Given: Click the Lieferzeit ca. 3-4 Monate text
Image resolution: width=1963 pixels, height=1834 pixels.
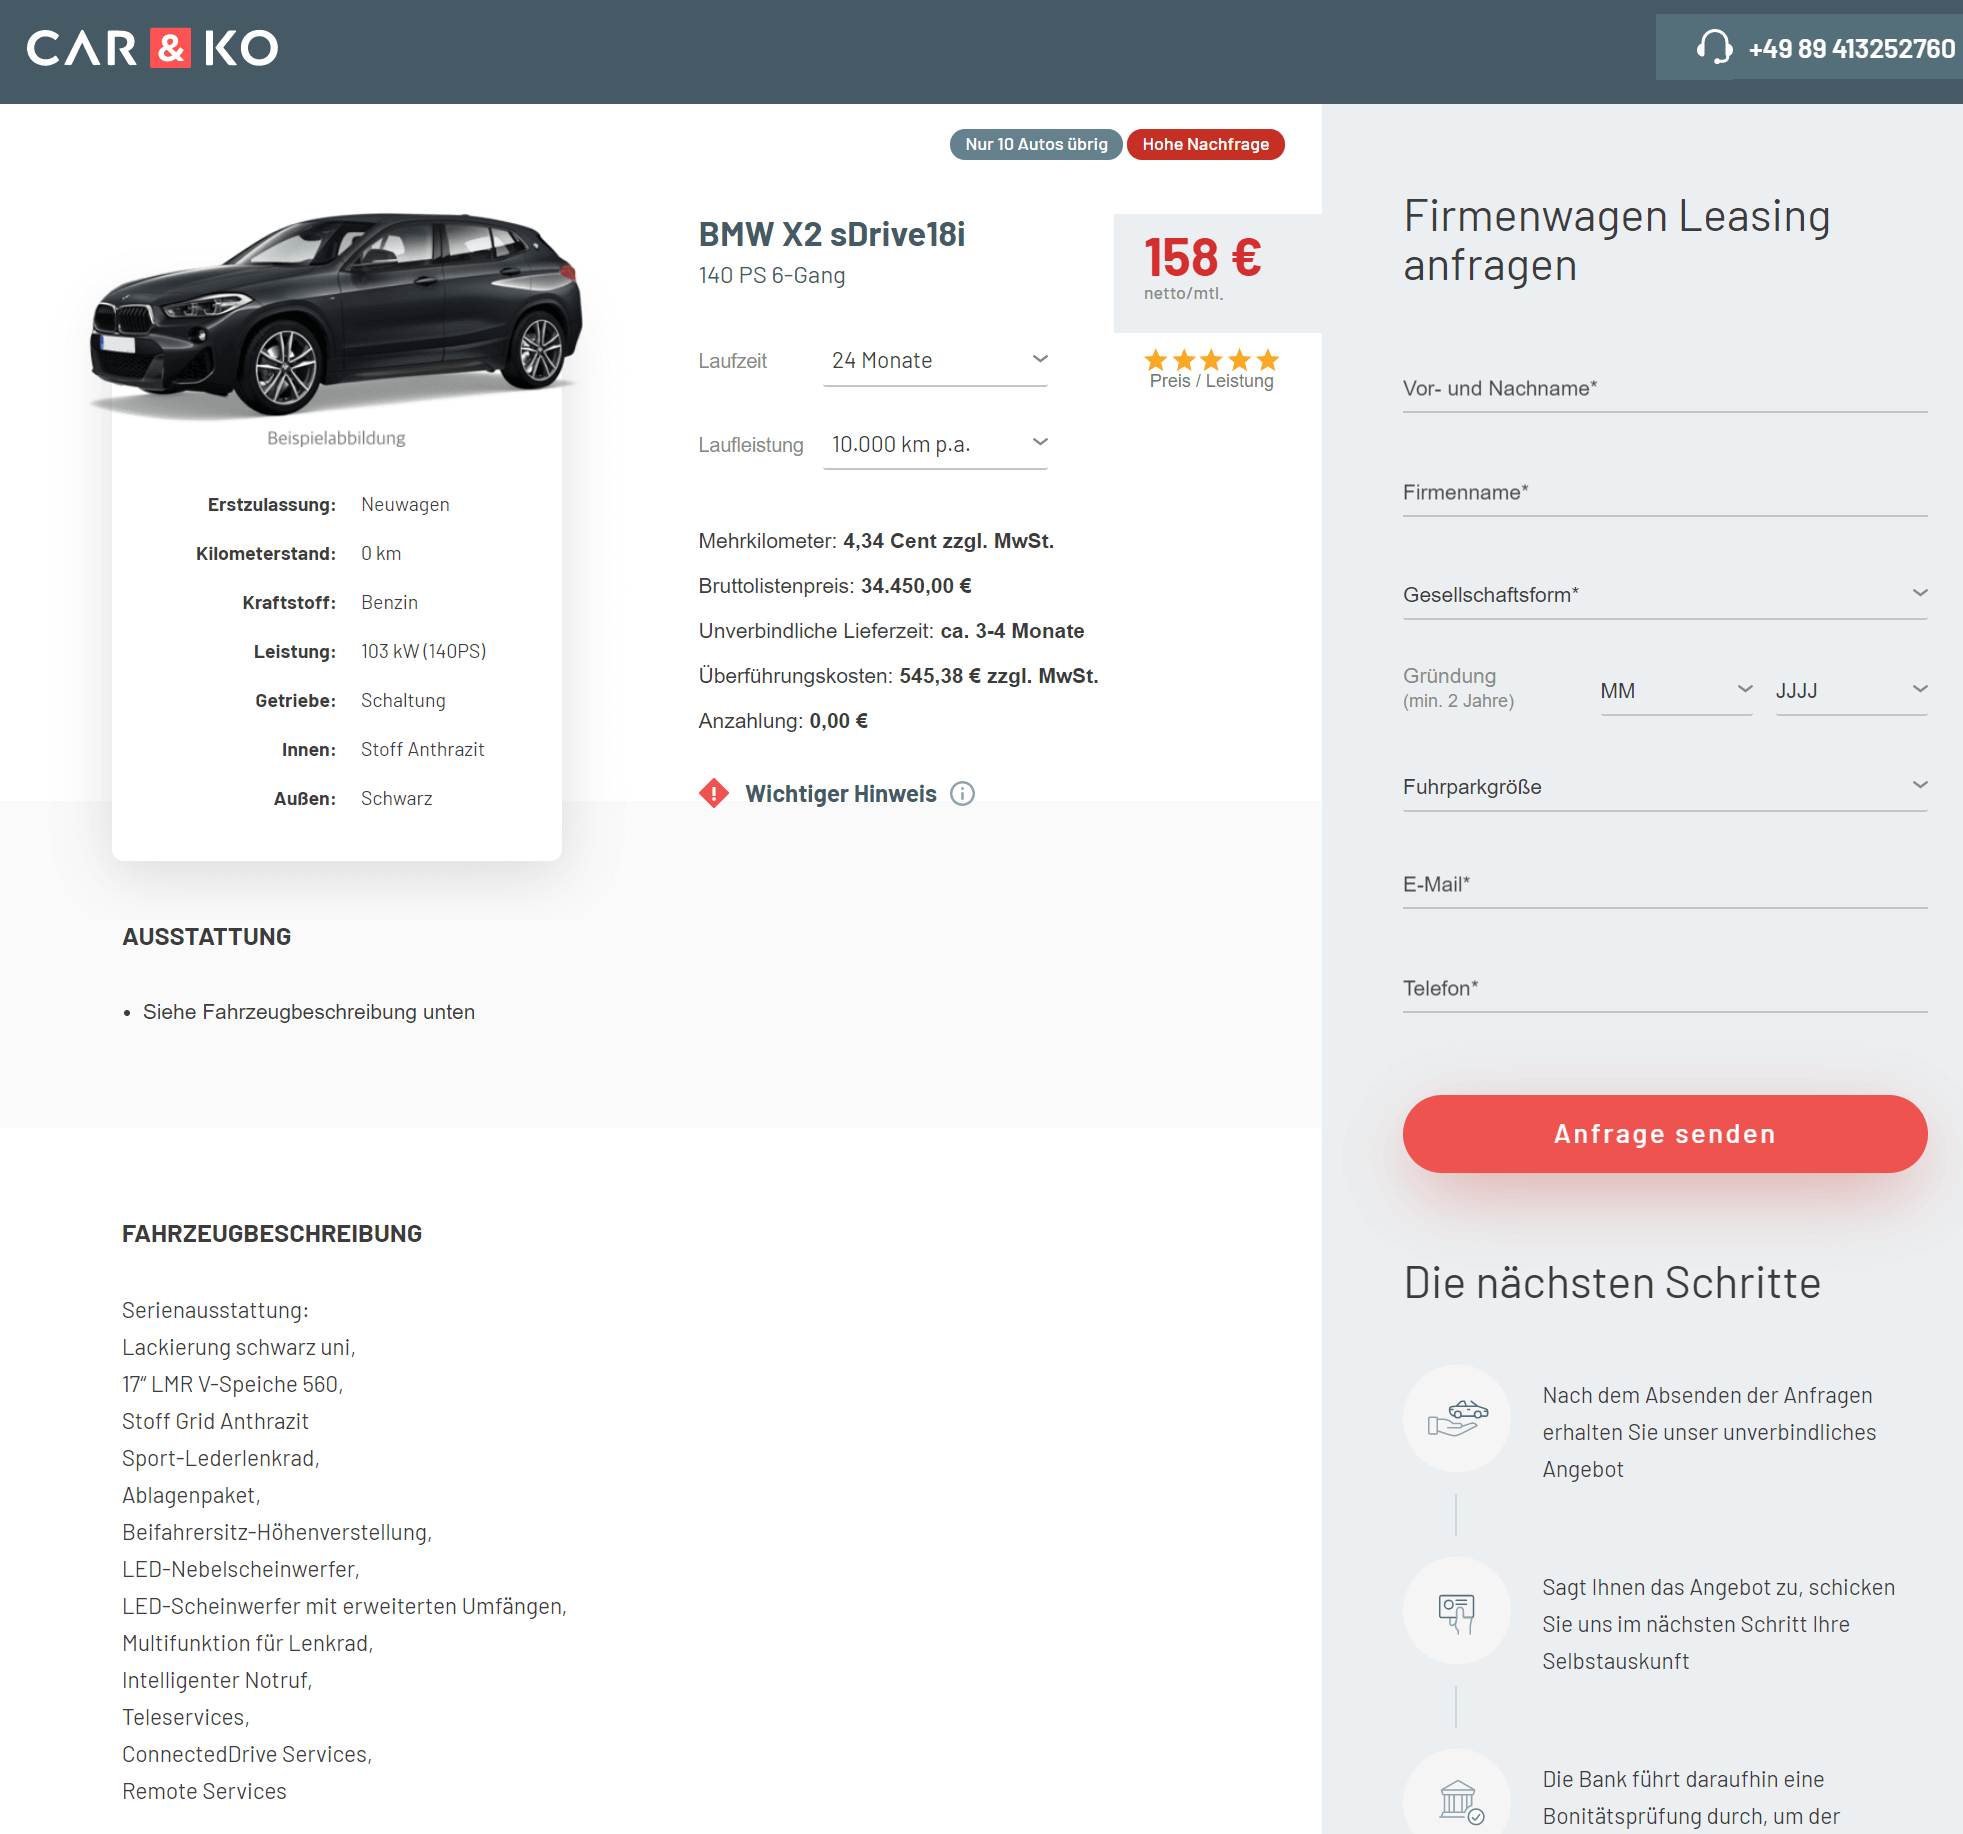Looking at the screenshot, I should 891,631.
